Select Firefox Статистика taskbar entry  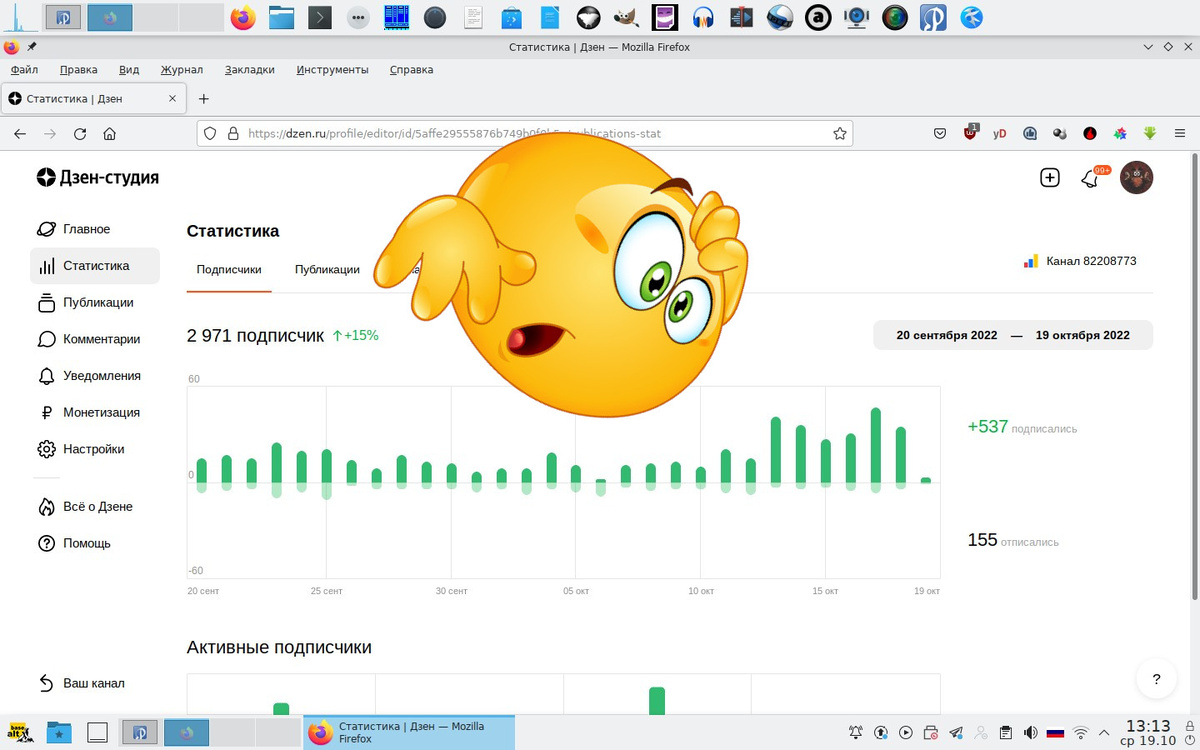(408, 732)
